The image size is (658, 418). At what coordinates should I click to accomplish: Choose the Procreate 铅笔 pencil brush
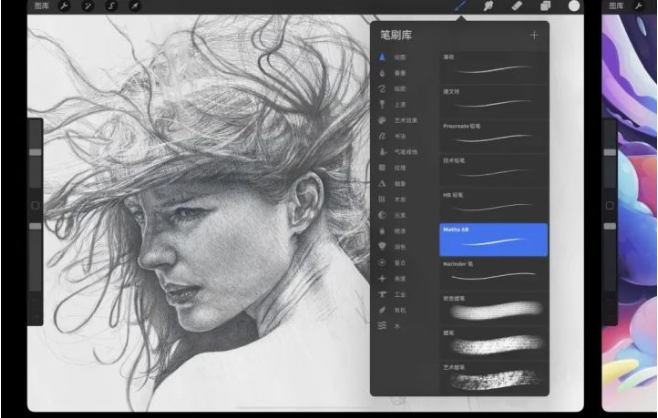click(x=494, y=136)
